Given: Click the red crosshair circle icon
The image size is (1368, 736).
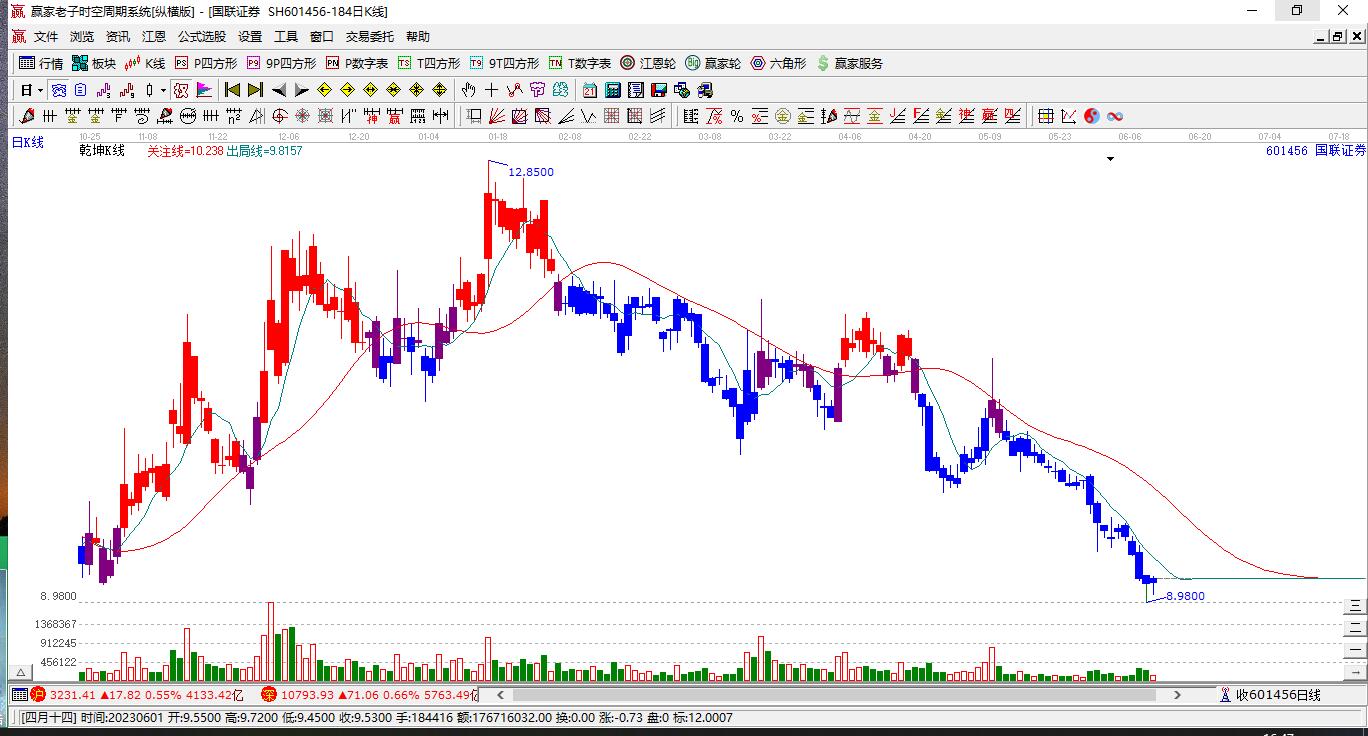Looking at the screenshot, I should point(280,116).
